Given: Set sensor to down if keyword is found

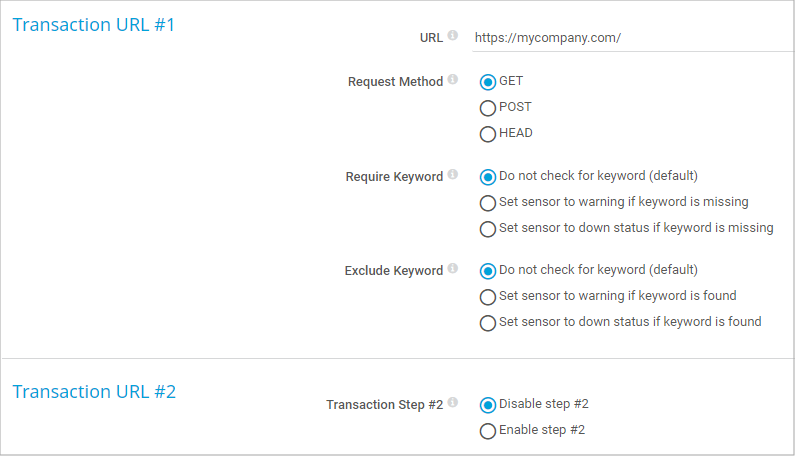Looking at the screenshot, I should tap(488, 323).
